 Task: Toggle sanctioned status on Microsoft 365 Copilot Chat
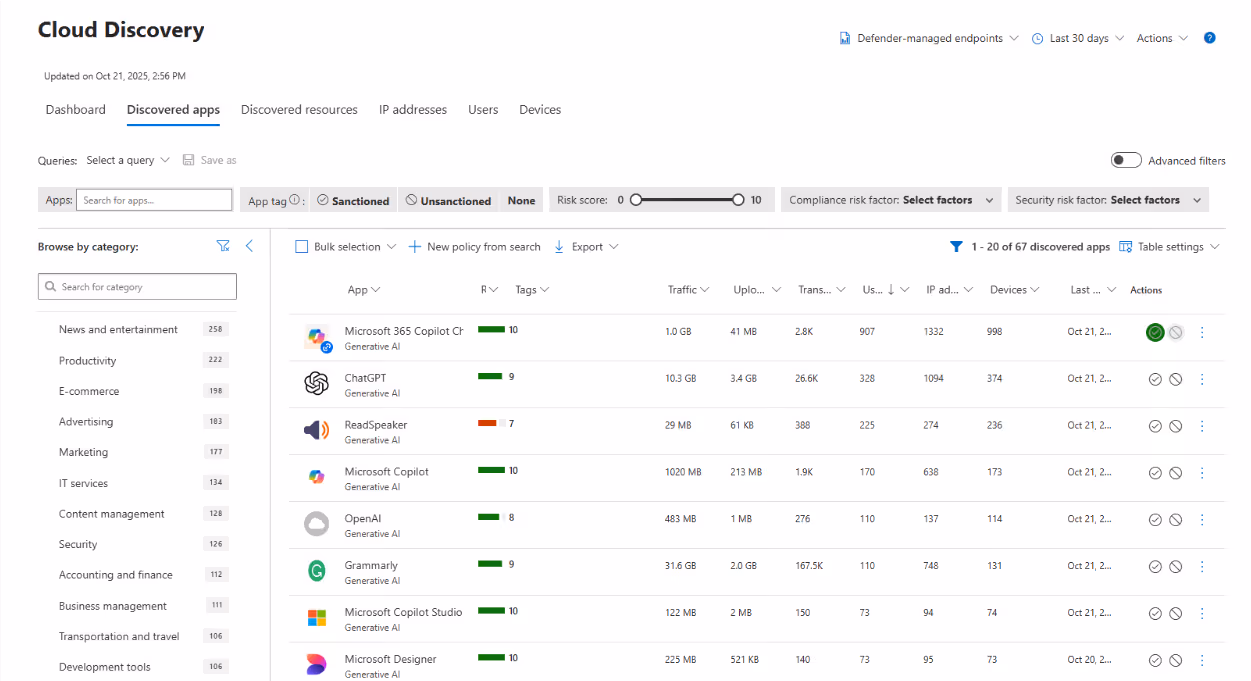click(1155, 332)
